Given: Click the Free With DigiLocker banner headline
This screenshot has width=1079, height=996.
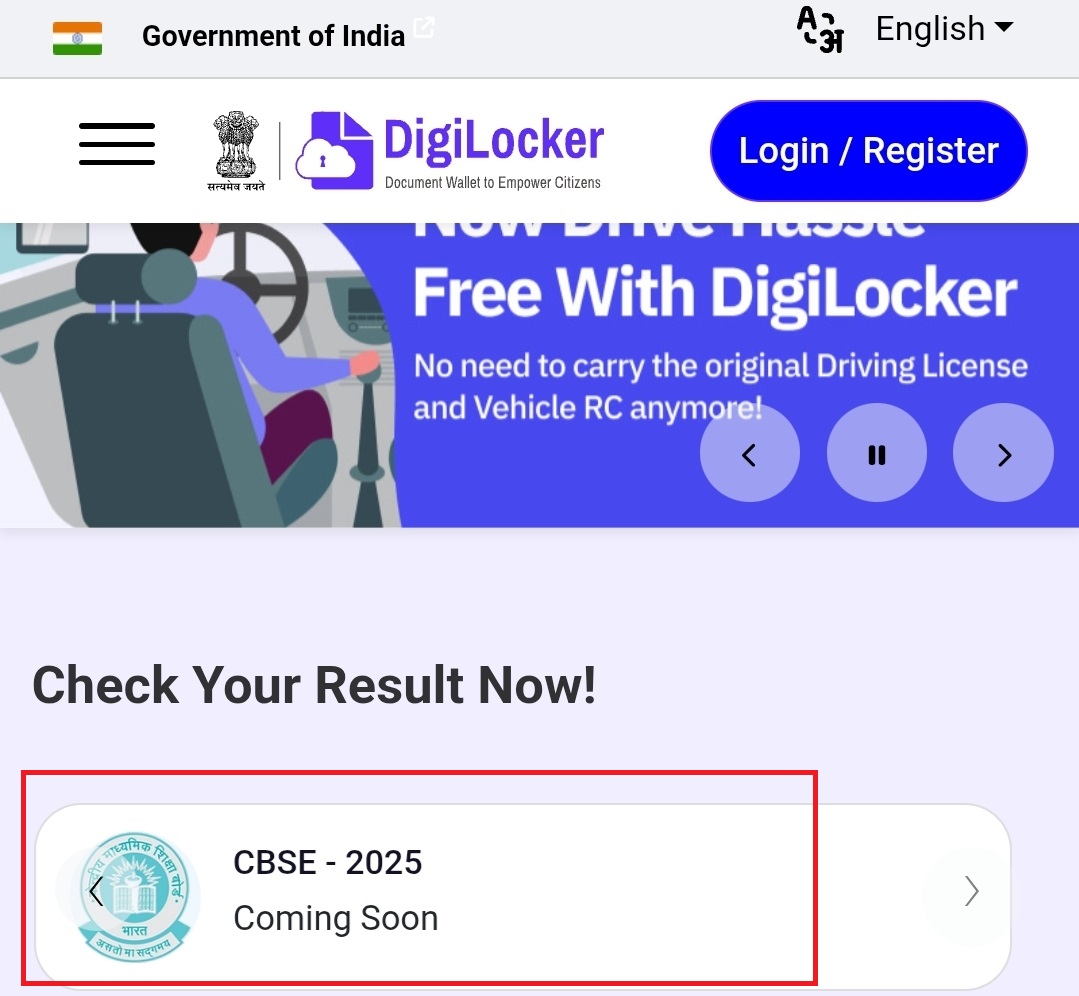Looking at the screenshot, I should coord(716,293).
